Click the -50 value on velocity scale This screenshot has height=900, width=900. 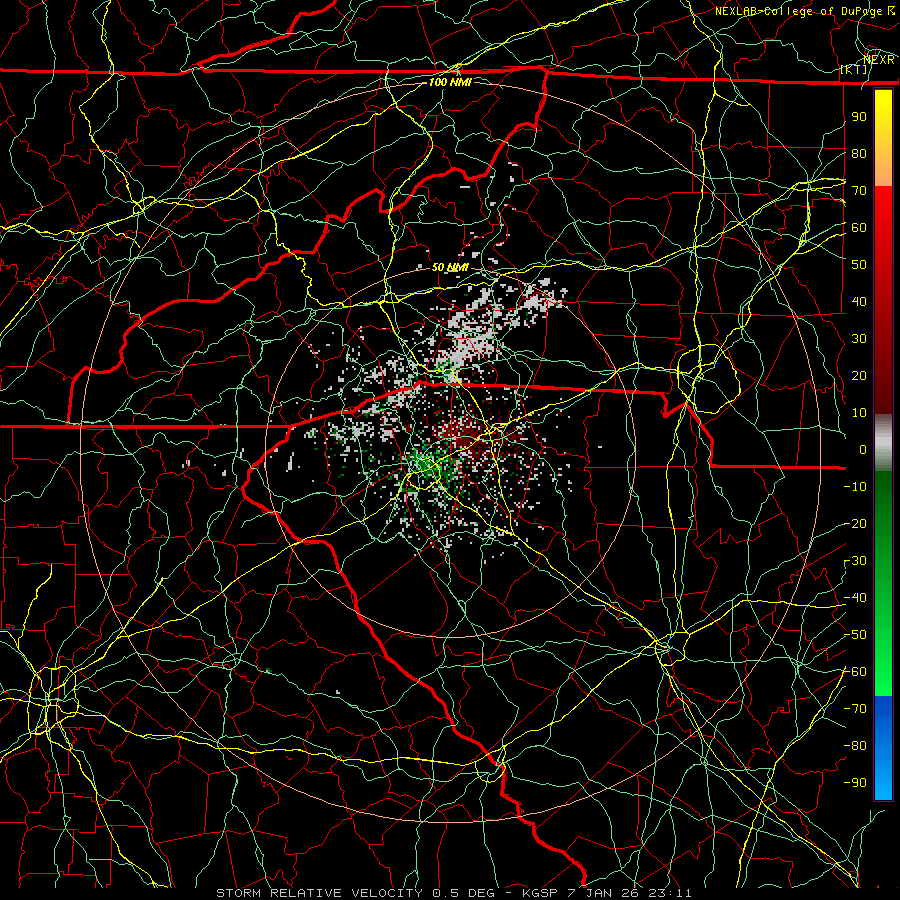pos(855,635)
